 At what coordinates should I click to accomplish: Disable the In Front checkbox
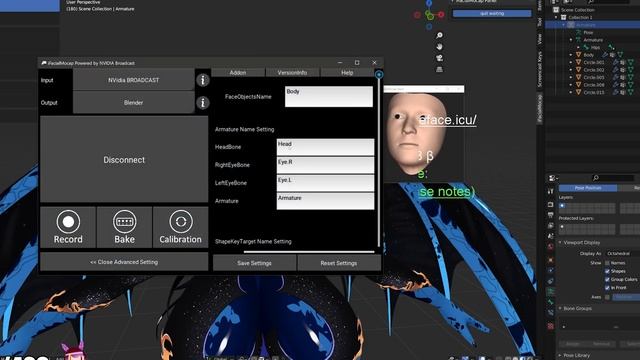click(x=607, y=288)
